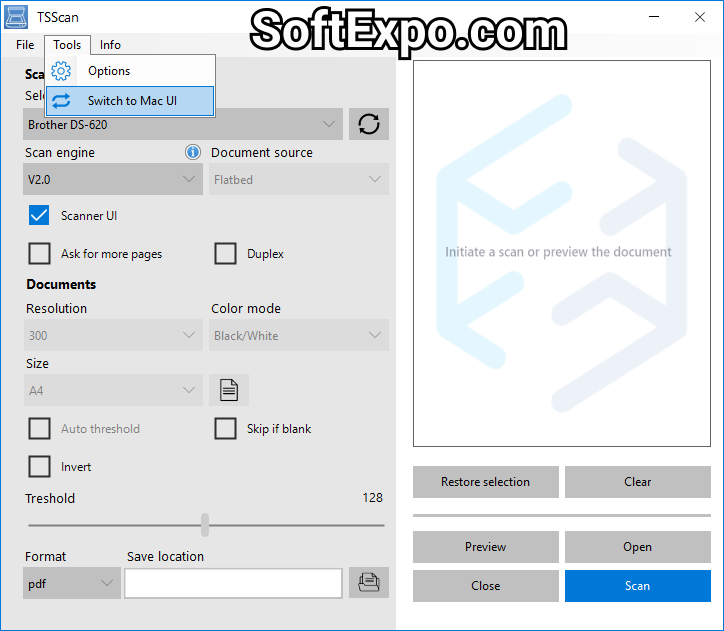Click the Clear button
Viewport: 724px width, 631px height.
click(638, 482)
